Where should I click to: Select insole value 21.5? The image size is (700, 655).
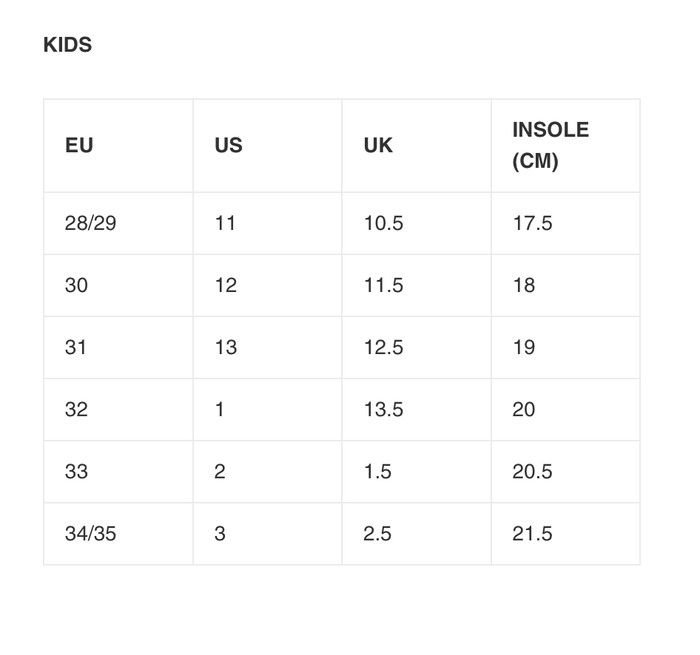click(566, 534)
